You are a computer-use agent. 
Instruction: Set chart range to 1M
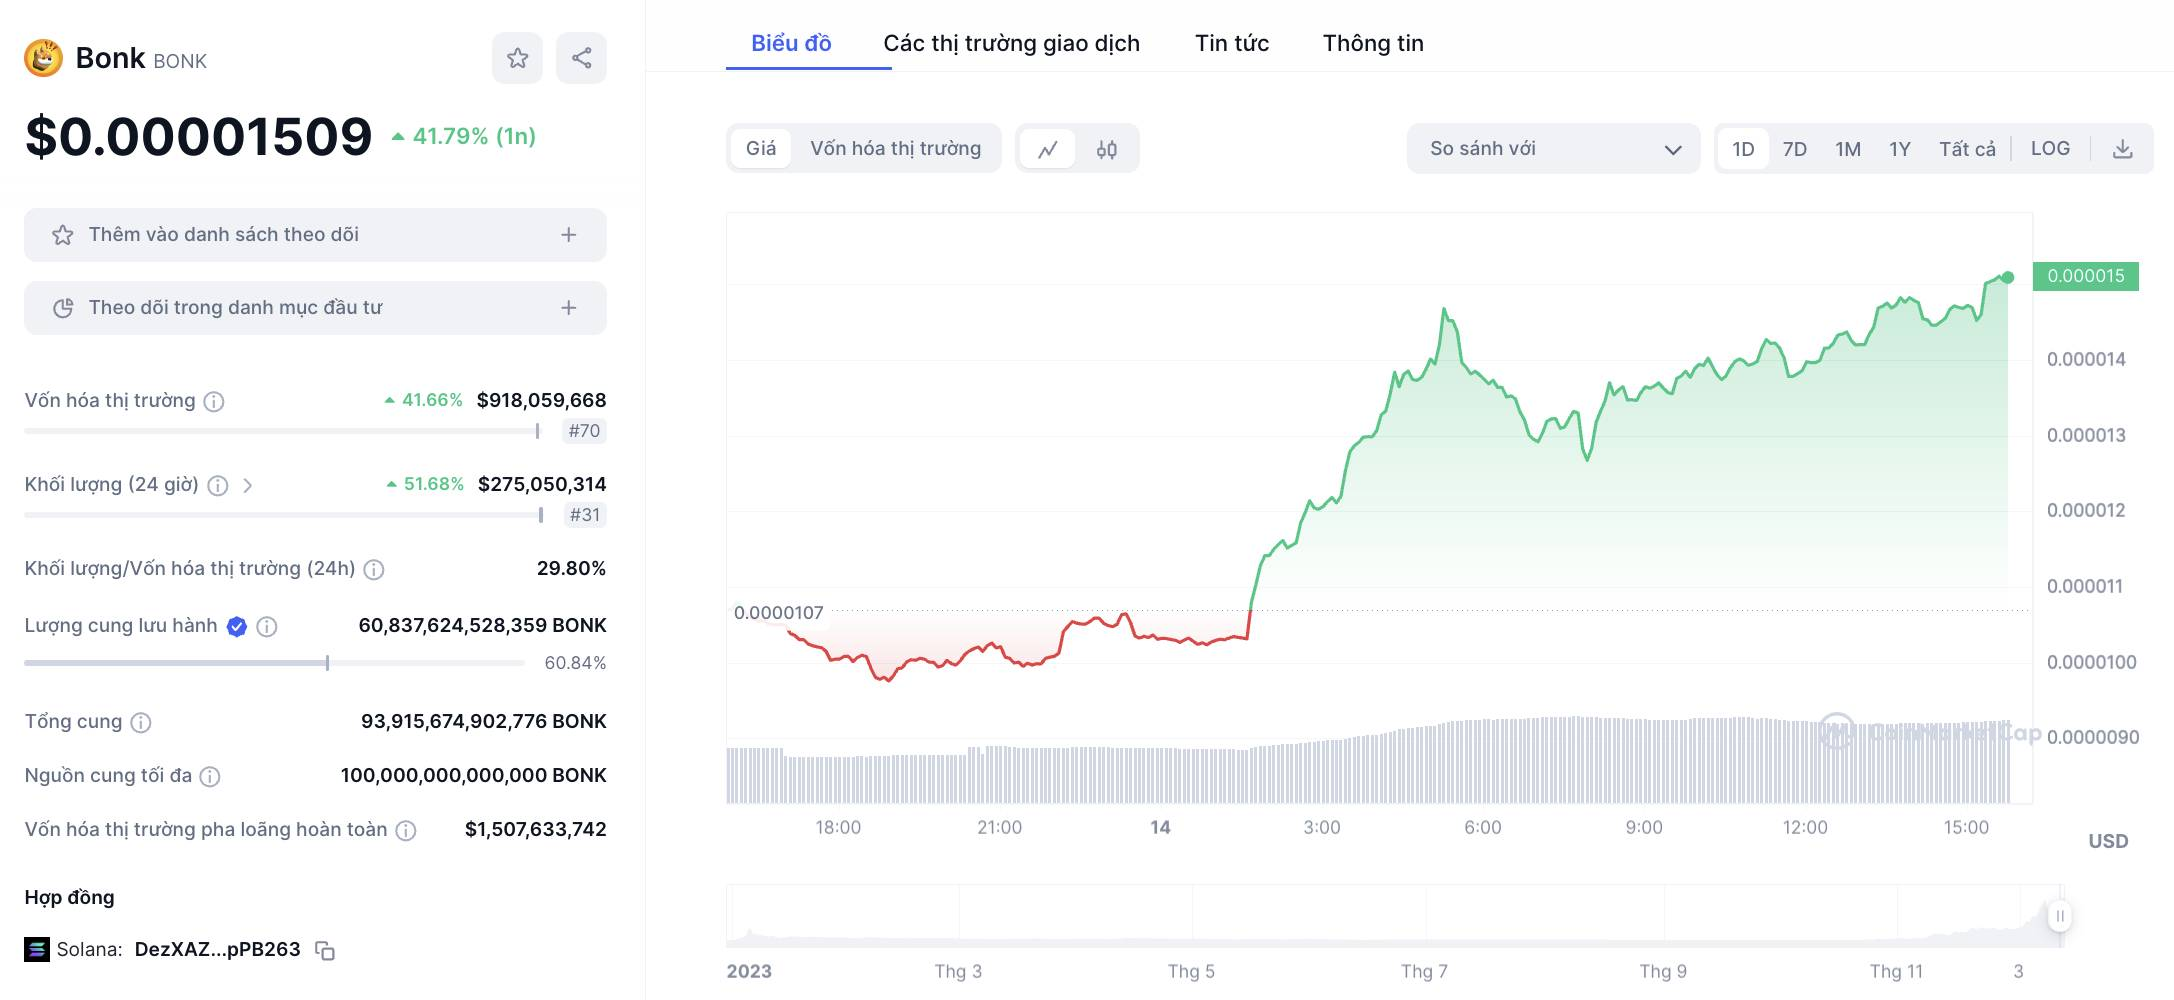click(1848, 149)
